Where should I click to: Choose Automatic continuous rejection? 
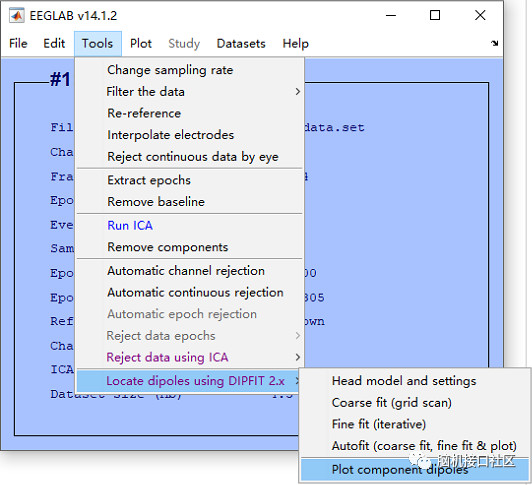(x=190, y=293)
